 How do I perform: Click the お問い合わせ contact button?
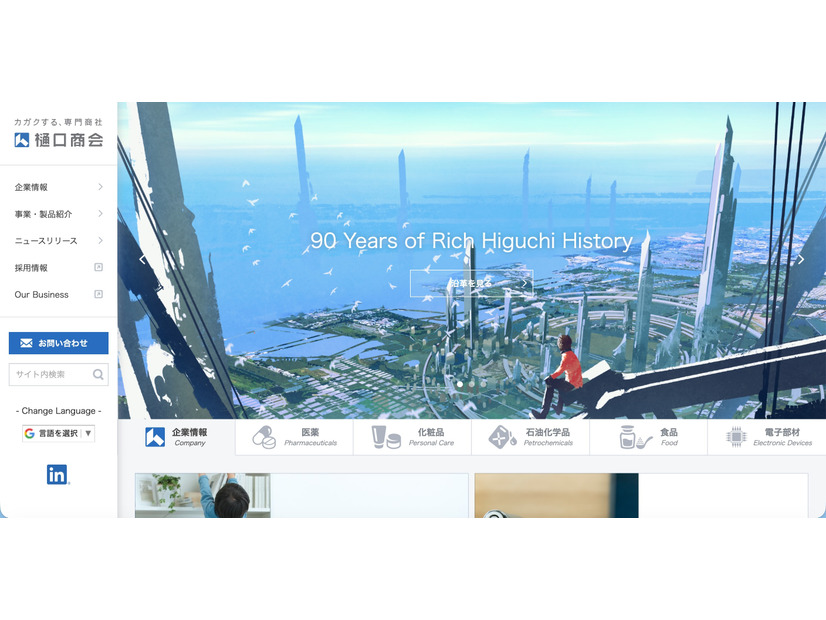[58, 343]
